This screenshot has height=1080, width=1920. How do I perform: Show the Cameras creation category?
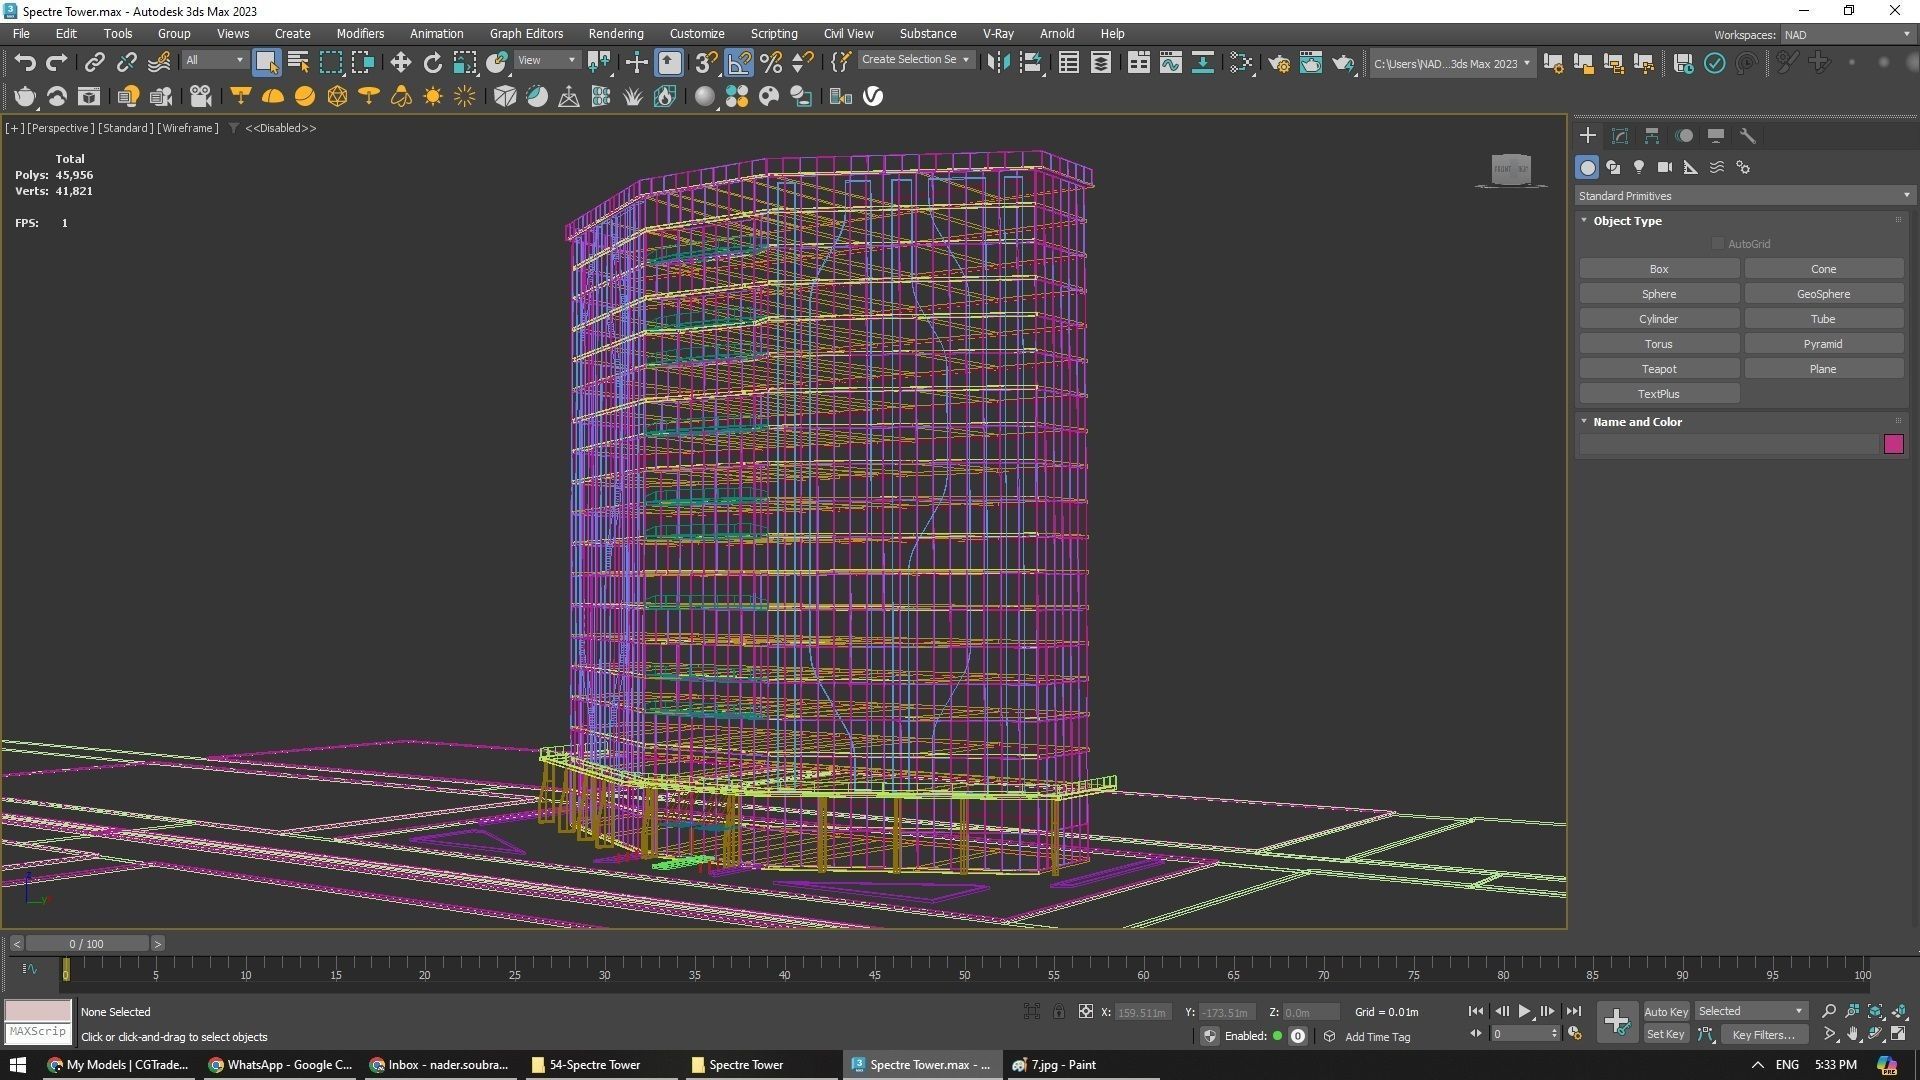(1665, 167)
